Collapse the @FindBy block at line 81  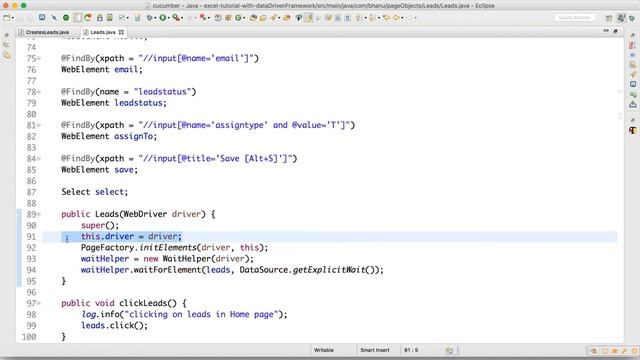(39, 125)
